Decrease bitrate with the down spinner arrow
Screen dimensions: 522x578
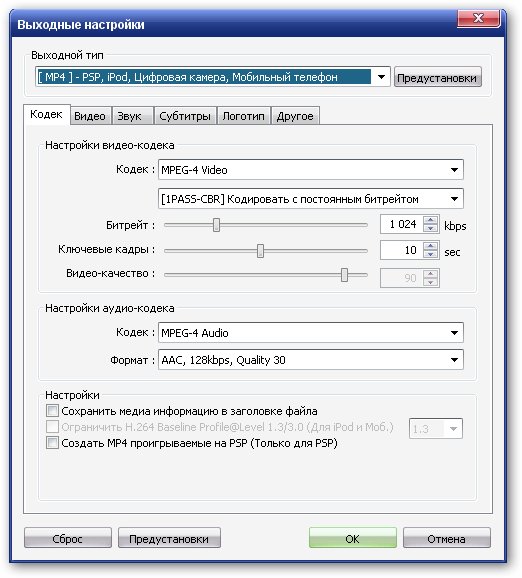(430, 229)
